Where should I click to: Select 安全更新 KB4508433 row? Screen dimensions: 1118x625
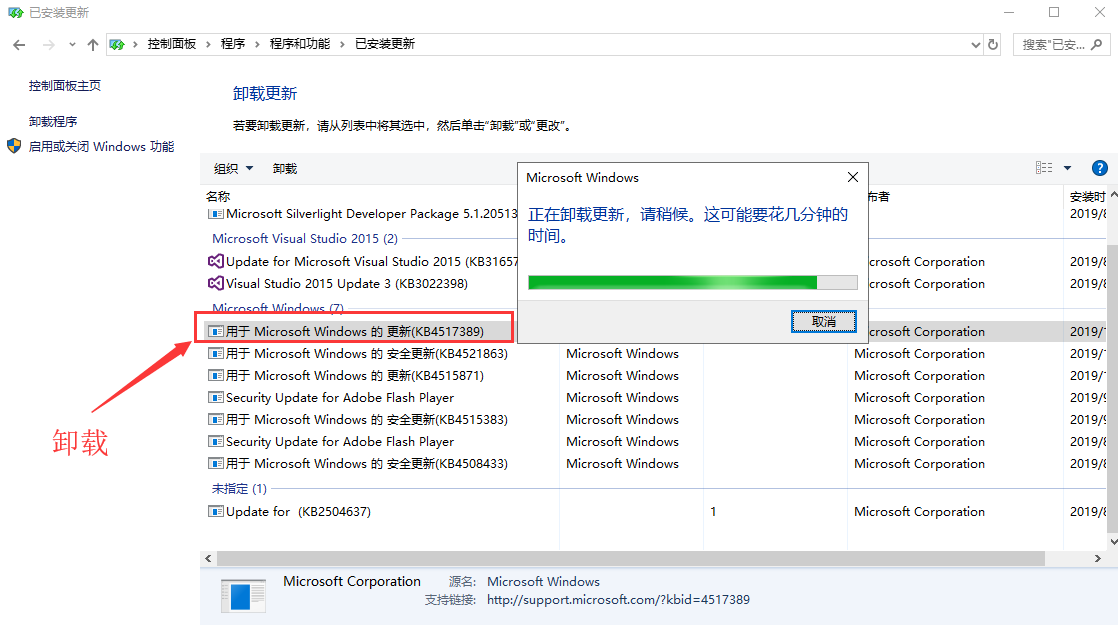coord(366,464)
